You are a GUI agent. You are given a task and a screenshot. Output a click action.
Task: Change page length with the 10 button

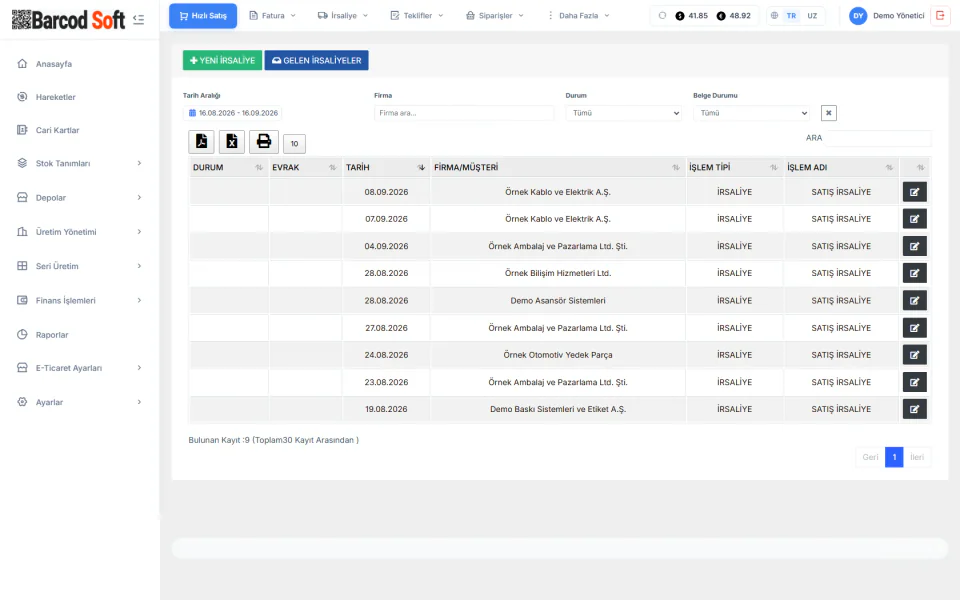click(294, 143)
